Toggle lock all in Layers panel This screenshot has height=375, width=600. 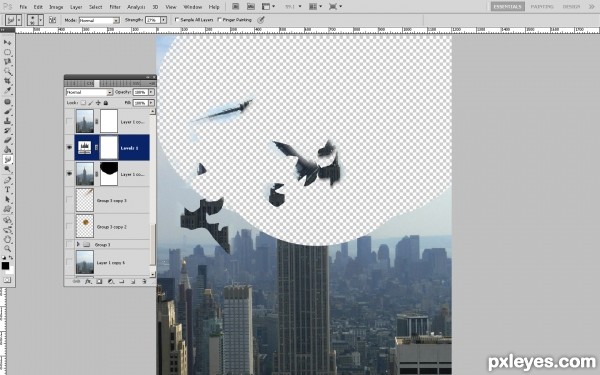pos(106,103)
